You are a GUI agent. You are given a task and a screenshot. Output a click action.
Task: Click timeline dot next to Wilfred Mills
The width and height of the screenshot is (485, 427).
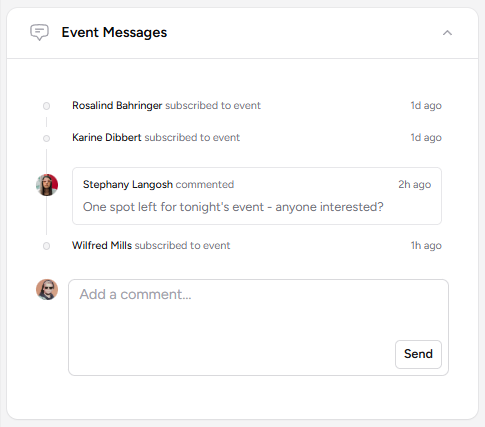[x=46, y=246]
